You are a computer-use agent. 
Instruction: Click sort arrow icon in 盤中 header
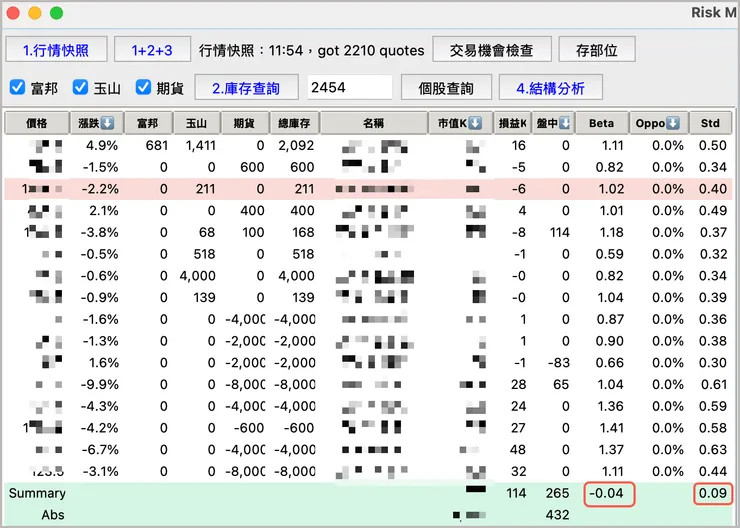click(564, 123)
